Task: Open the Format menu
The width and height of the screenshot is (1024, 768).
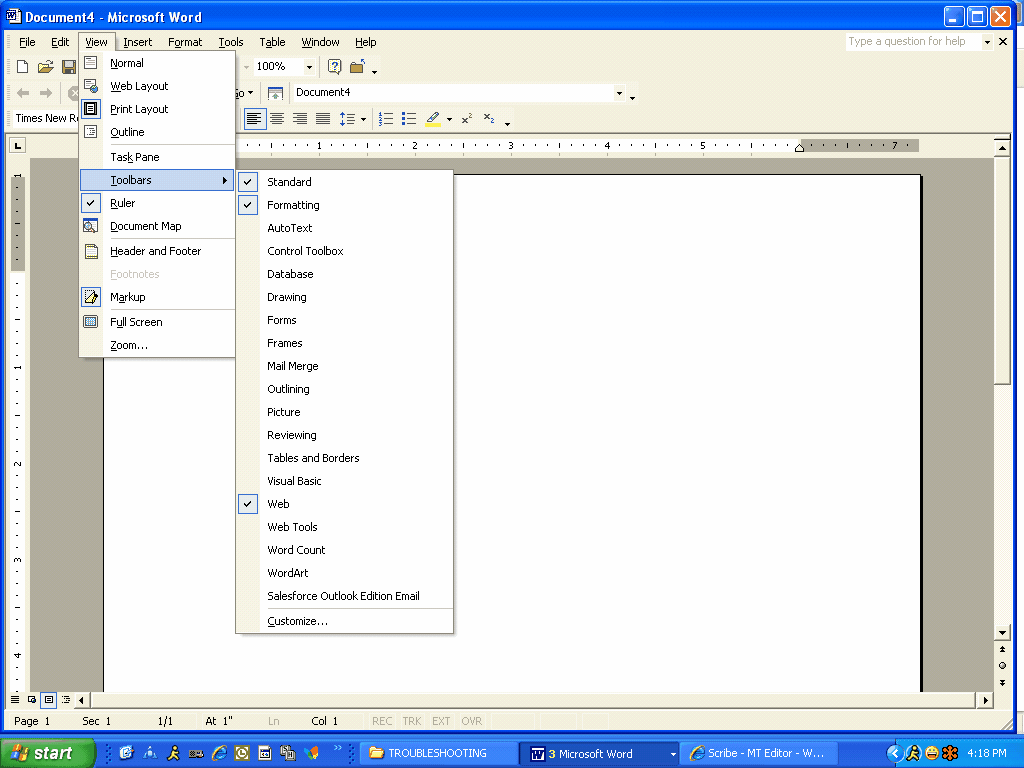Action: (185, 42)
